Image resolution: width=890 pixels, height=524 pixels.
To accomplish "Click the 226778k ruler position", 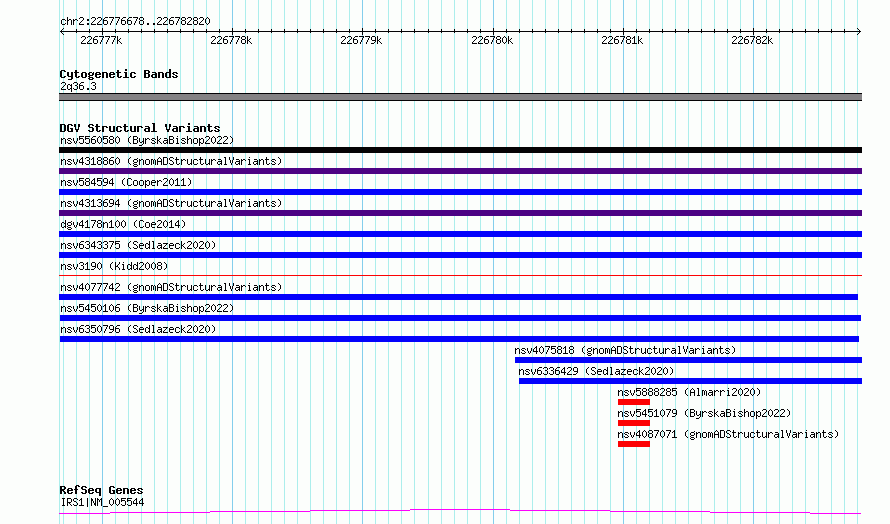I will click(x=231, y=40).
